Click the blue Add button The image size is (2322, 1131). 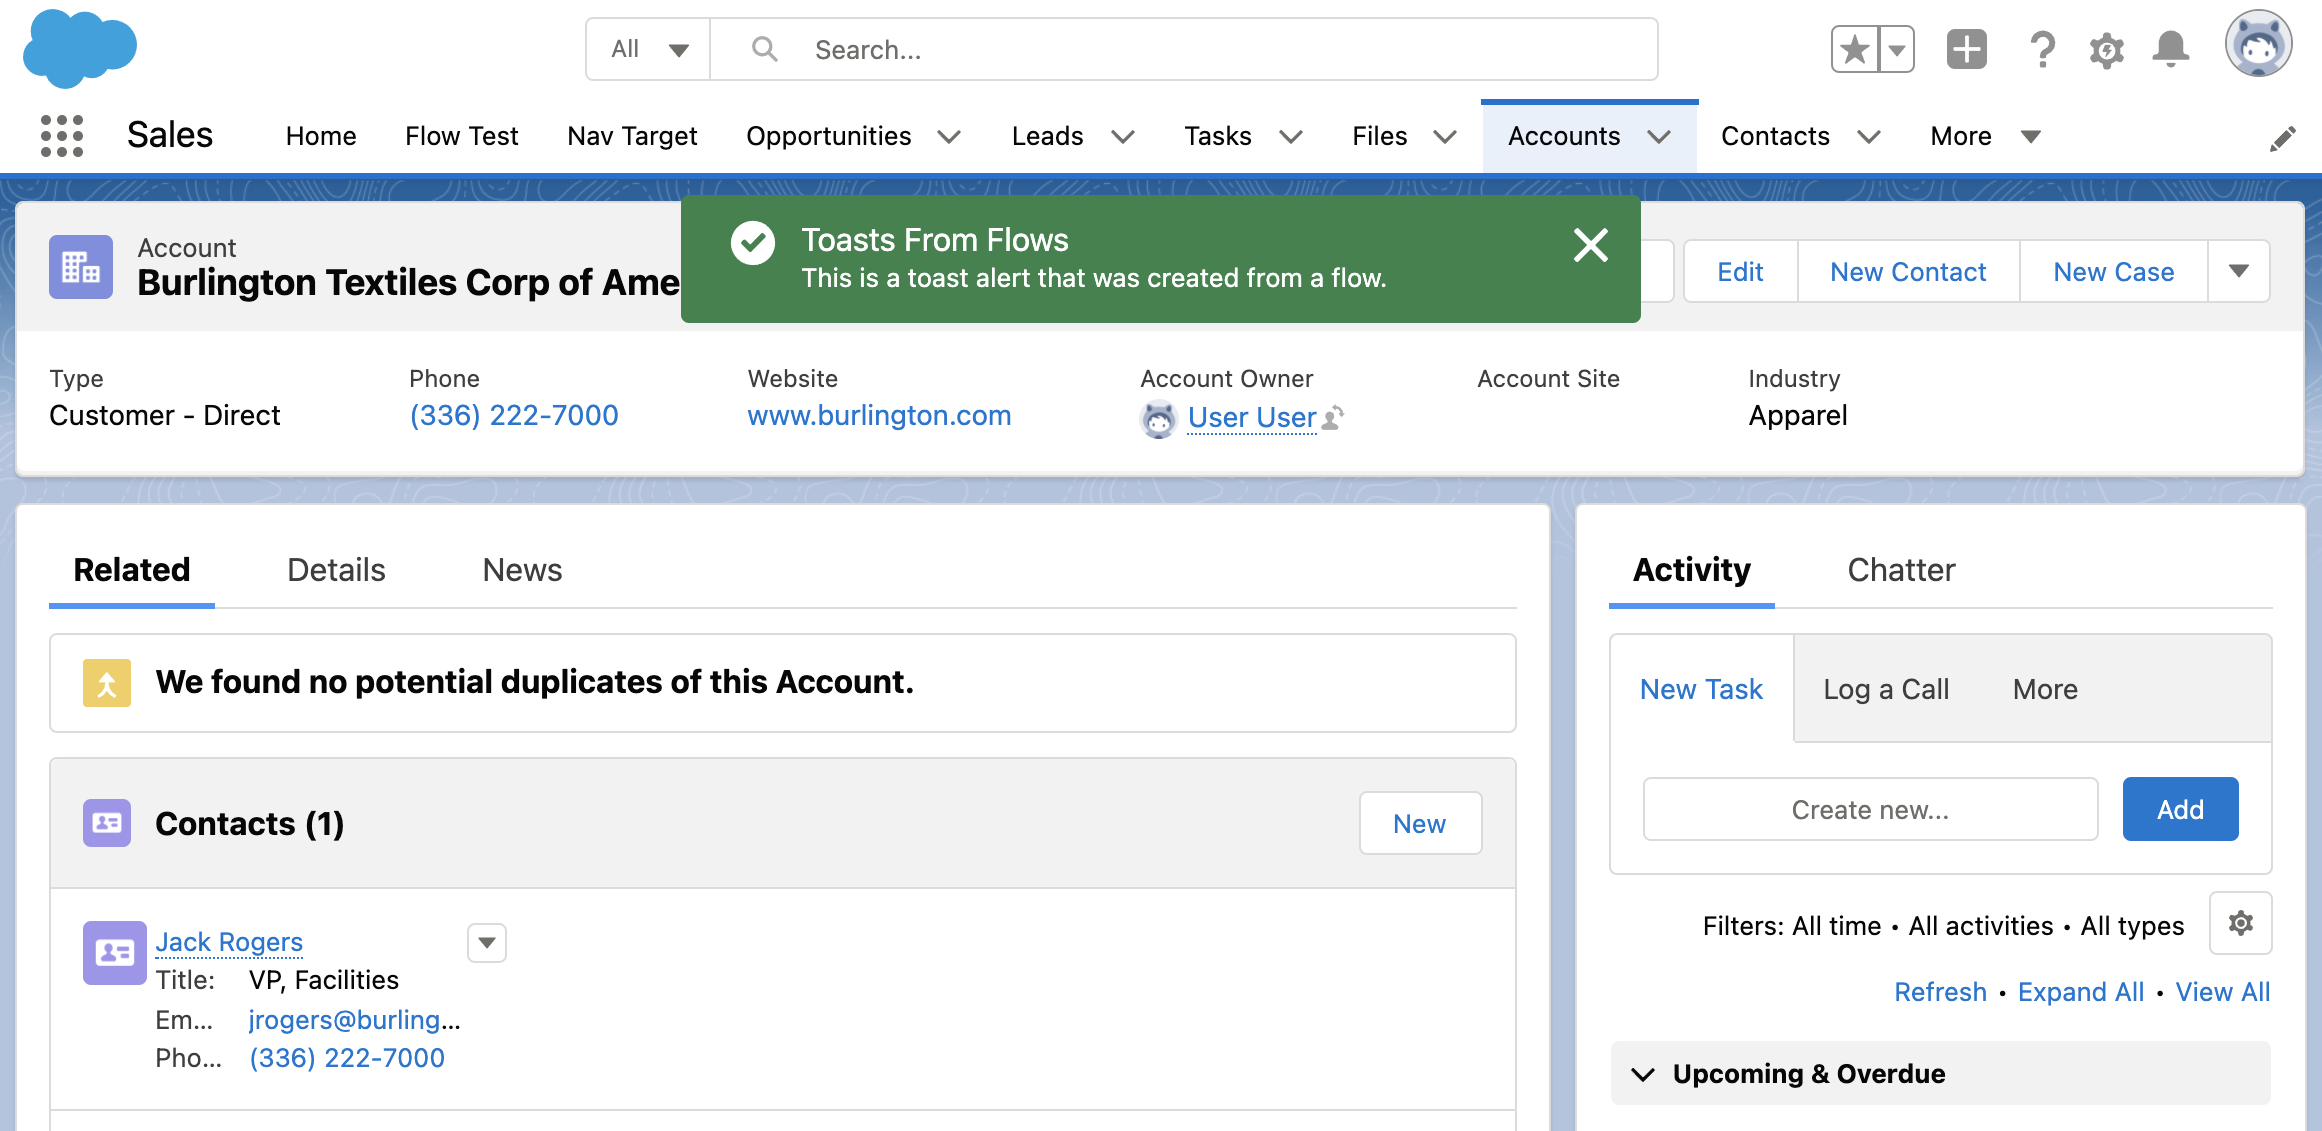[x=2180, y=809]
